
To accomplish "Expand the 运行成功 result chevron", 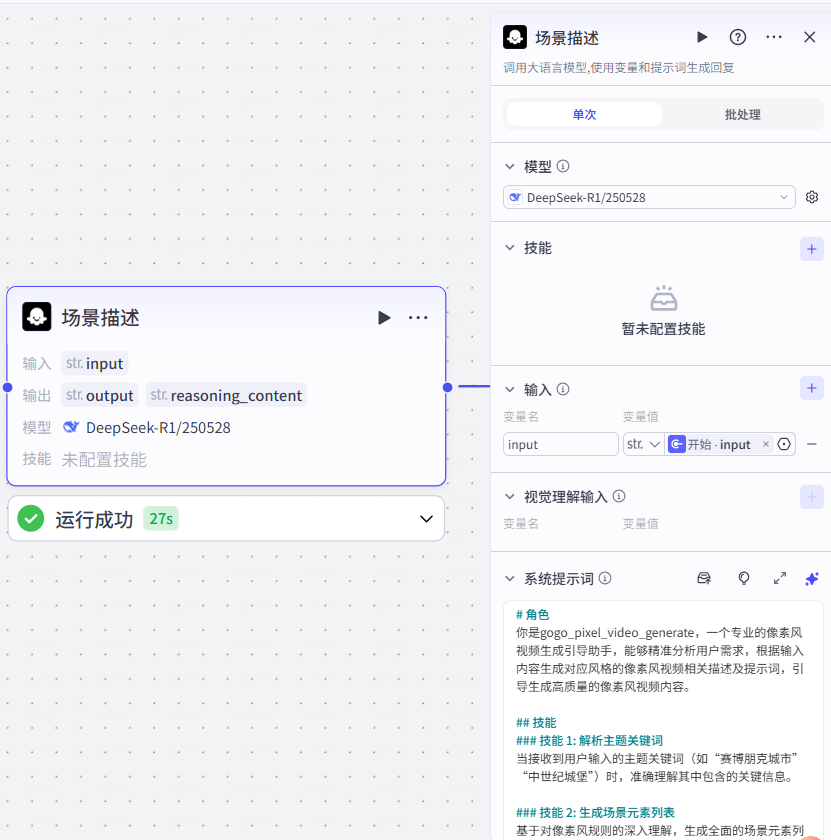I will click(426, 519).
